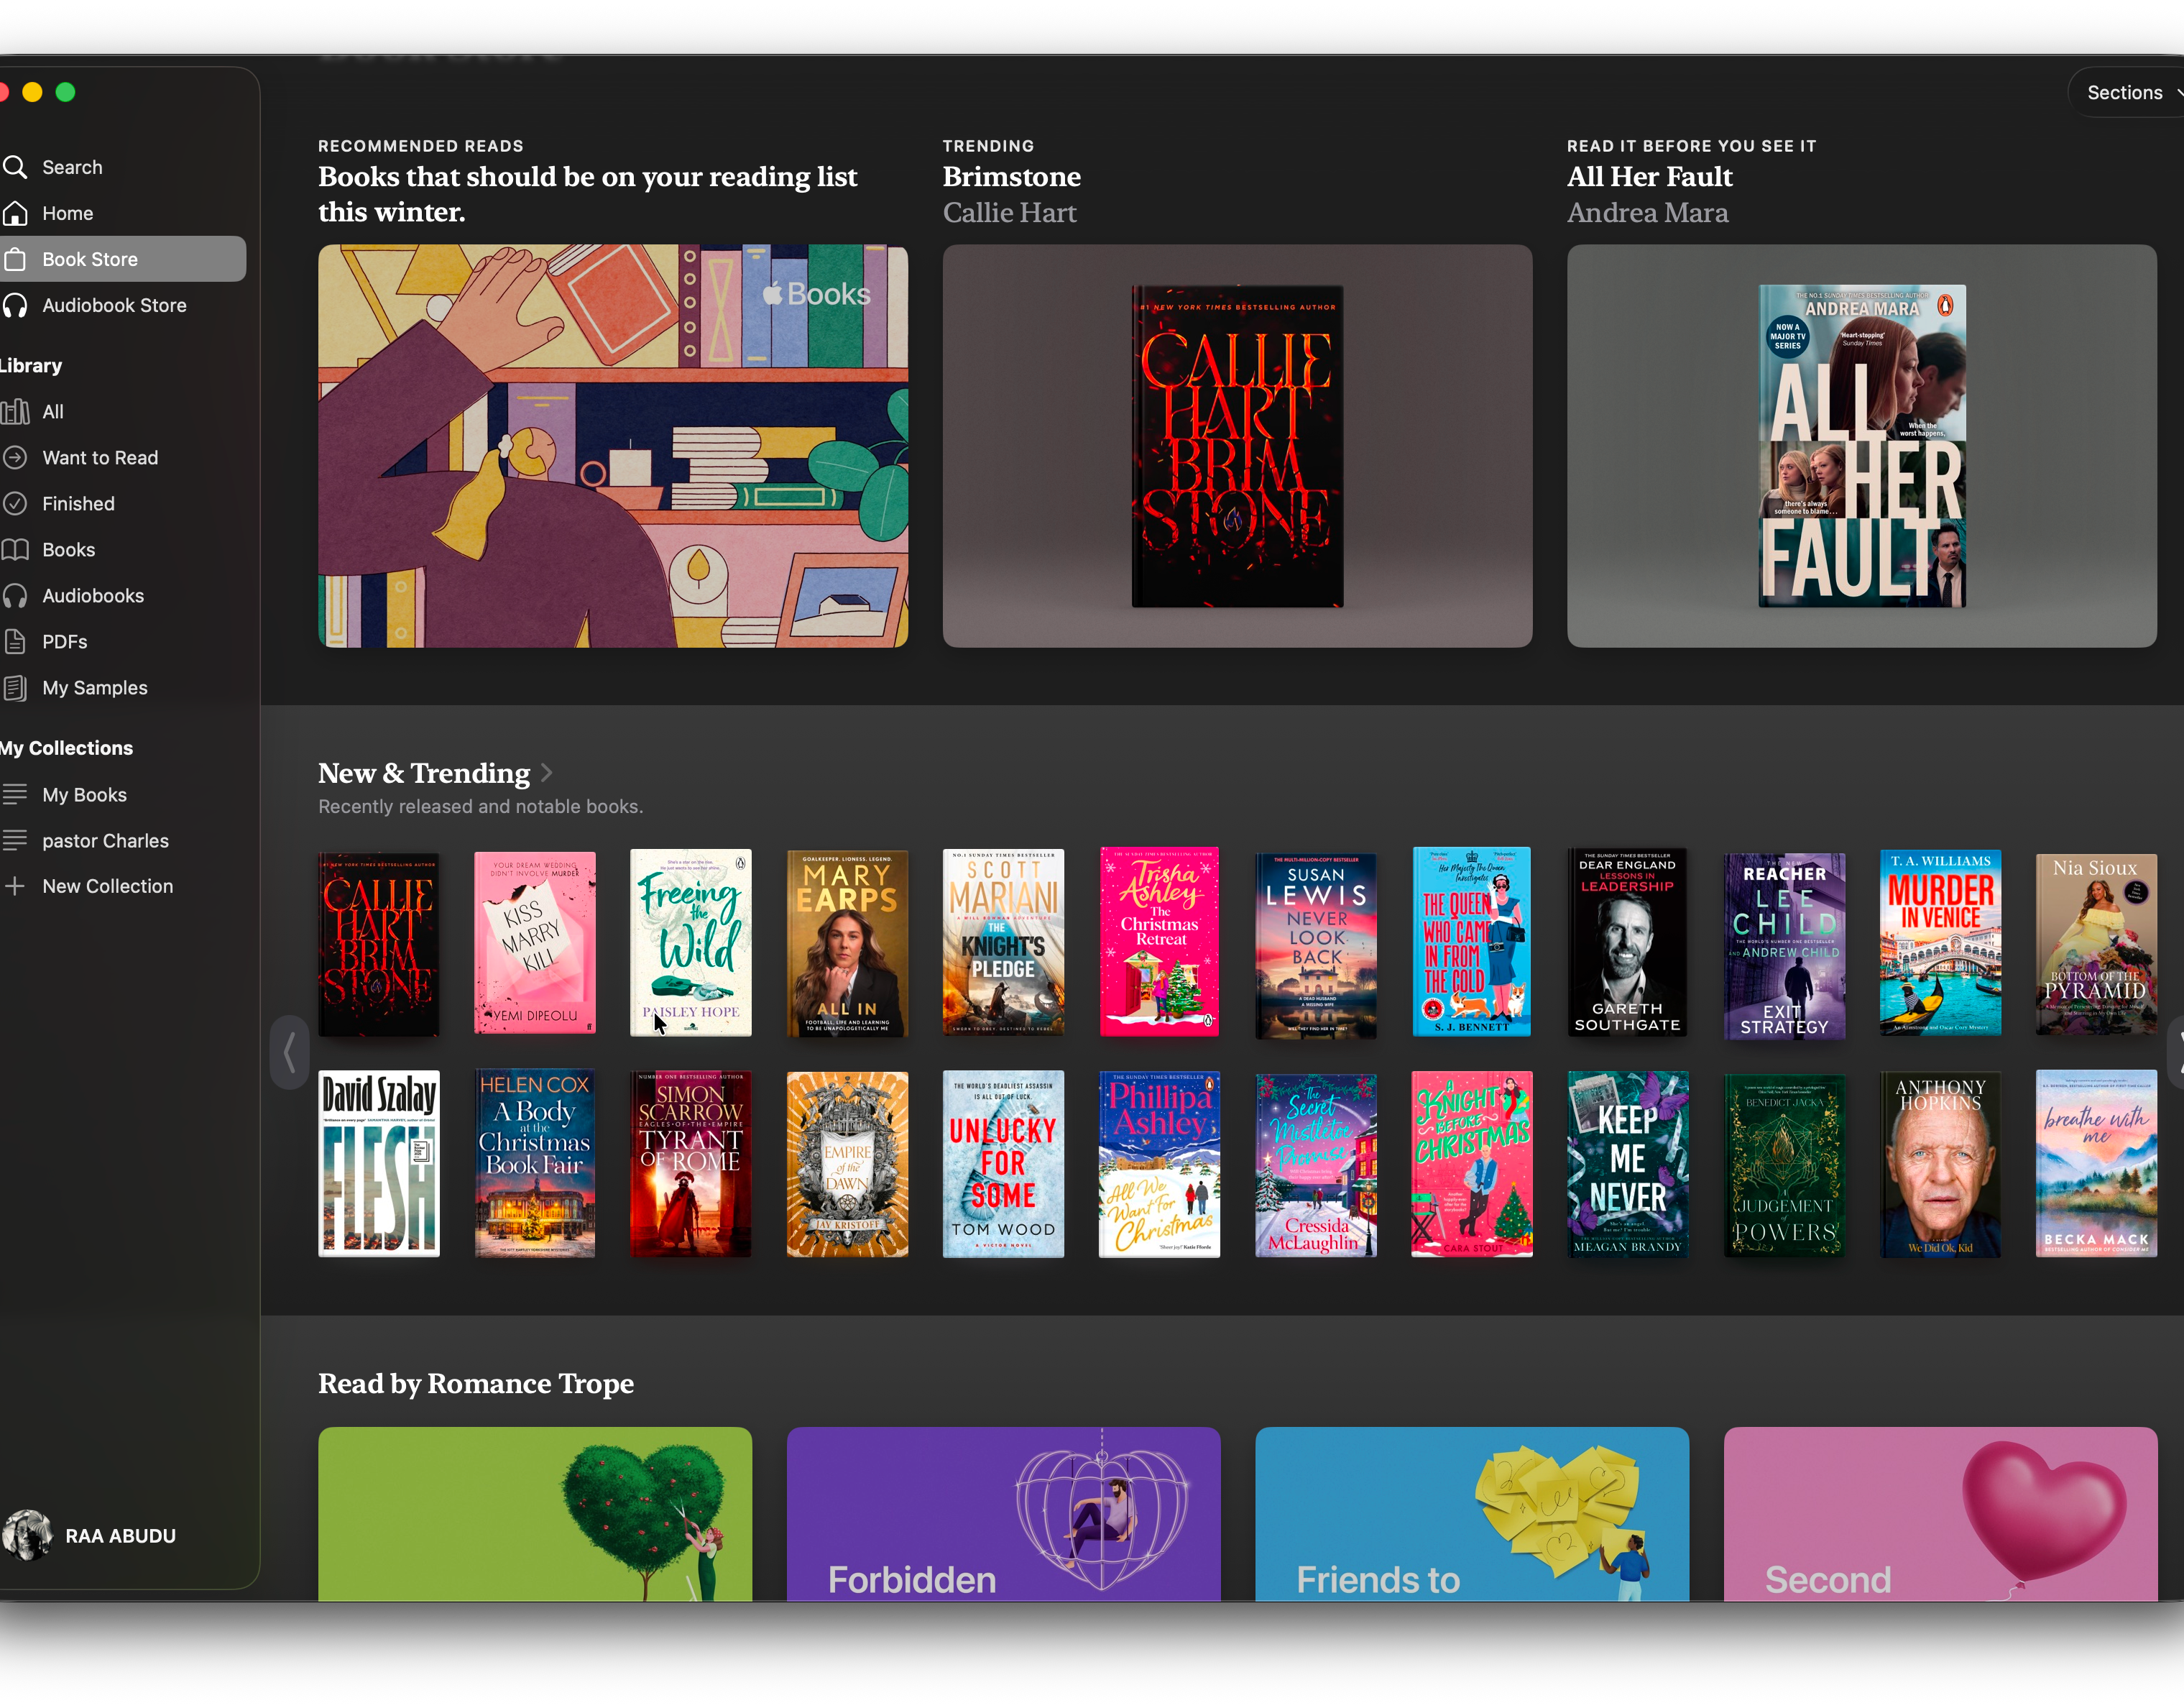Click the Finished checkmark icon
The width and height of the screenshot is (2184, 1708).
pos(15,504)
